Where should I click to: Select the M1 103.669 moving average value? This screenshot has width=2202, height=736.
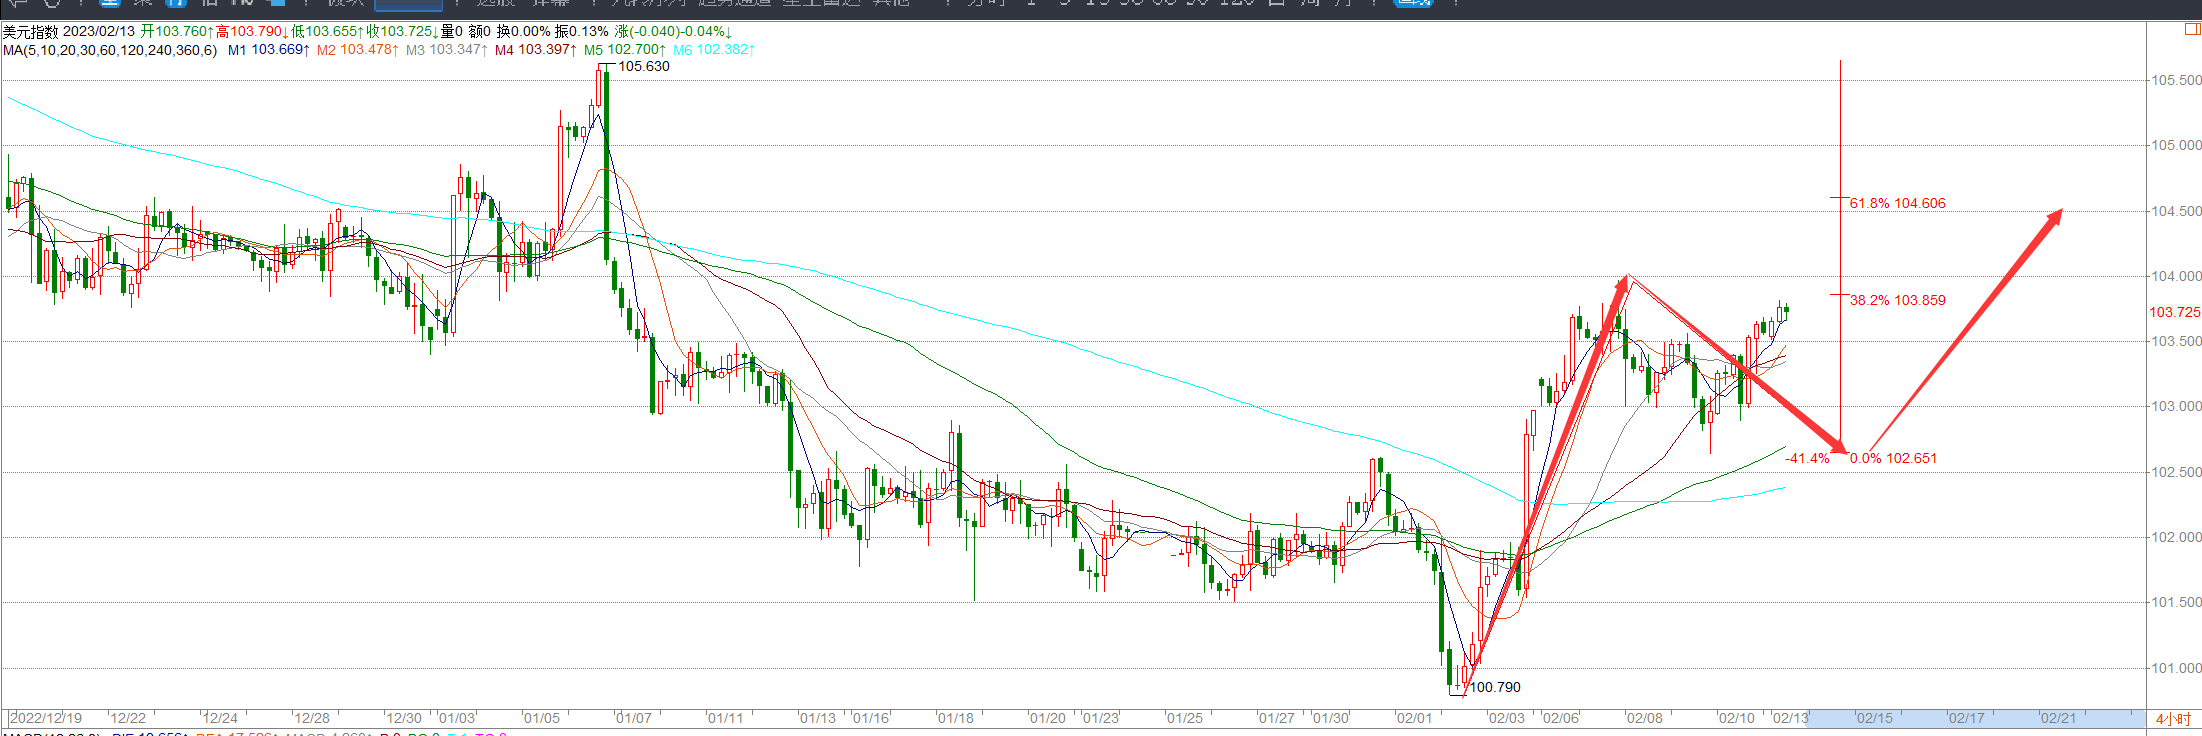pyautogui.click(x=269, y=49)
